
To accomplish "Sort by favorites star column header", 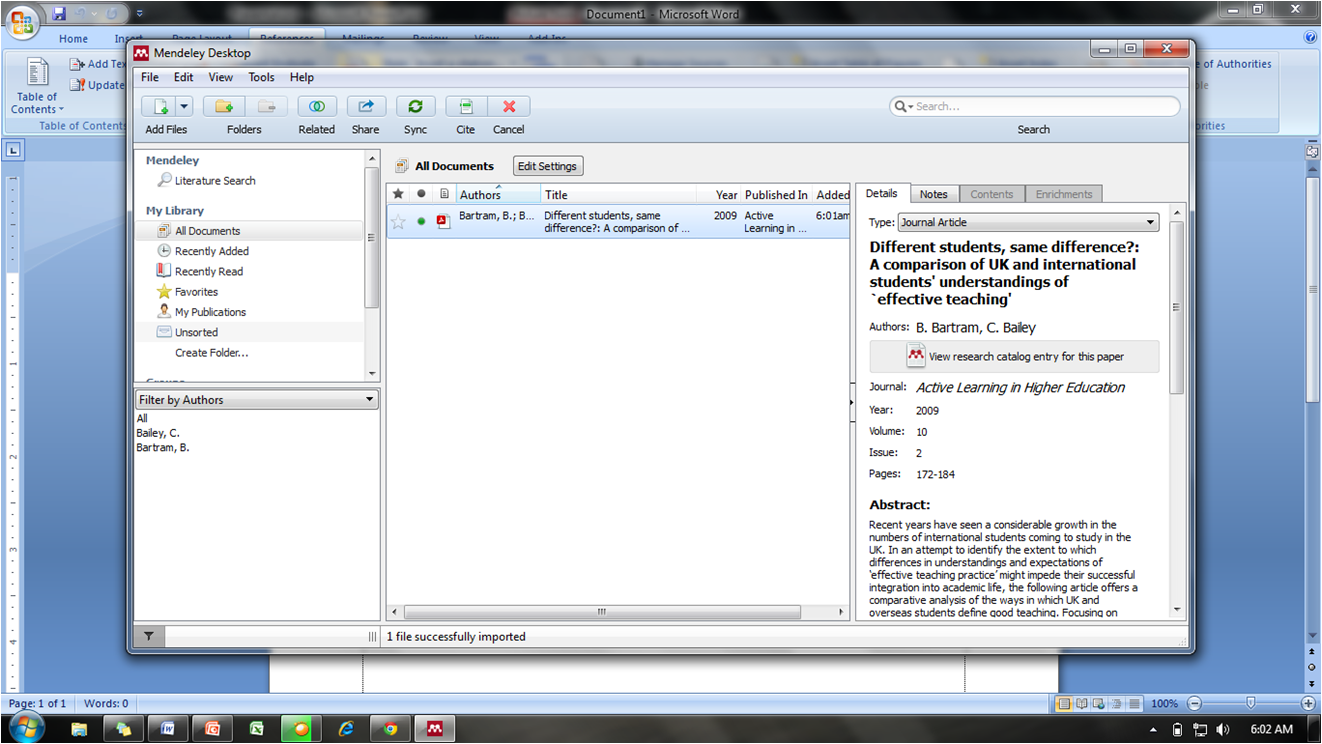I will [x=398, y=194].
